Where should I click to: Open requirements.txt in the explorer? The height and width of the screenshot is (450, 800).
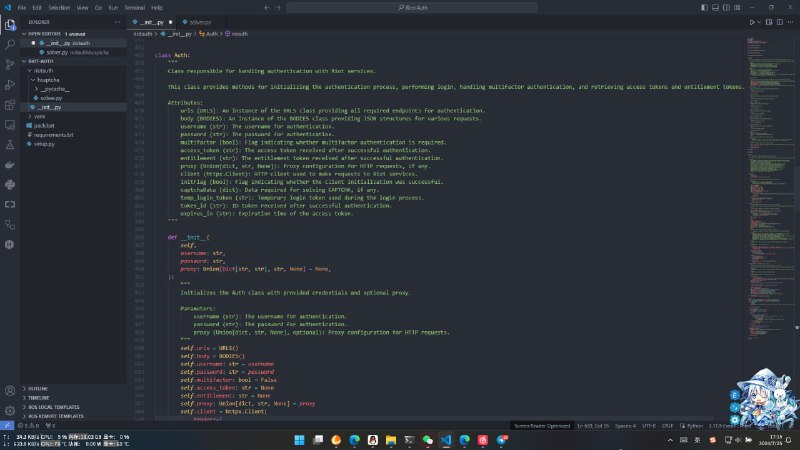[53, 134]
